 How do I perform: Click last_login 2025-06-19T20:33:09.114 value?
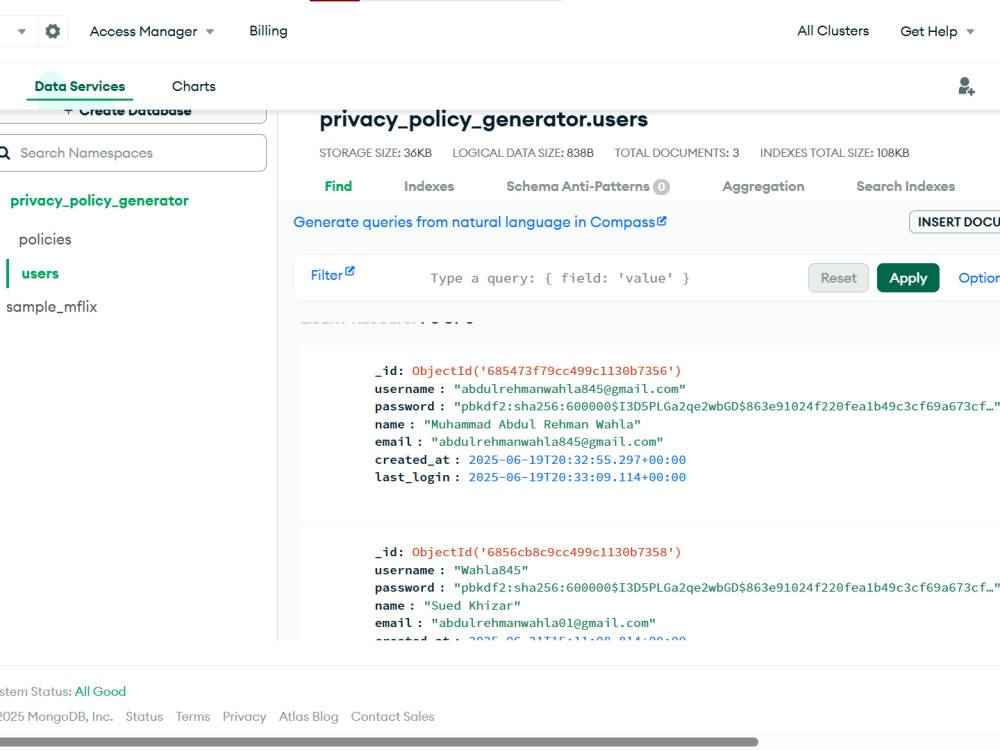(577, 477)
